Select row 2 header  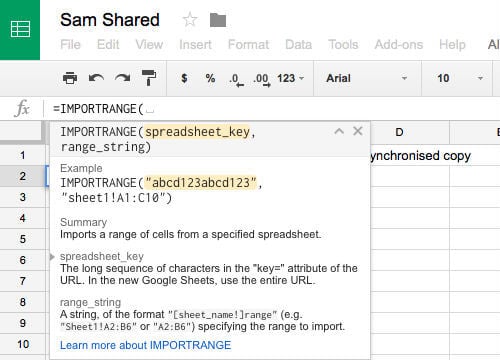pyautogui.click(x=22, y=176)
